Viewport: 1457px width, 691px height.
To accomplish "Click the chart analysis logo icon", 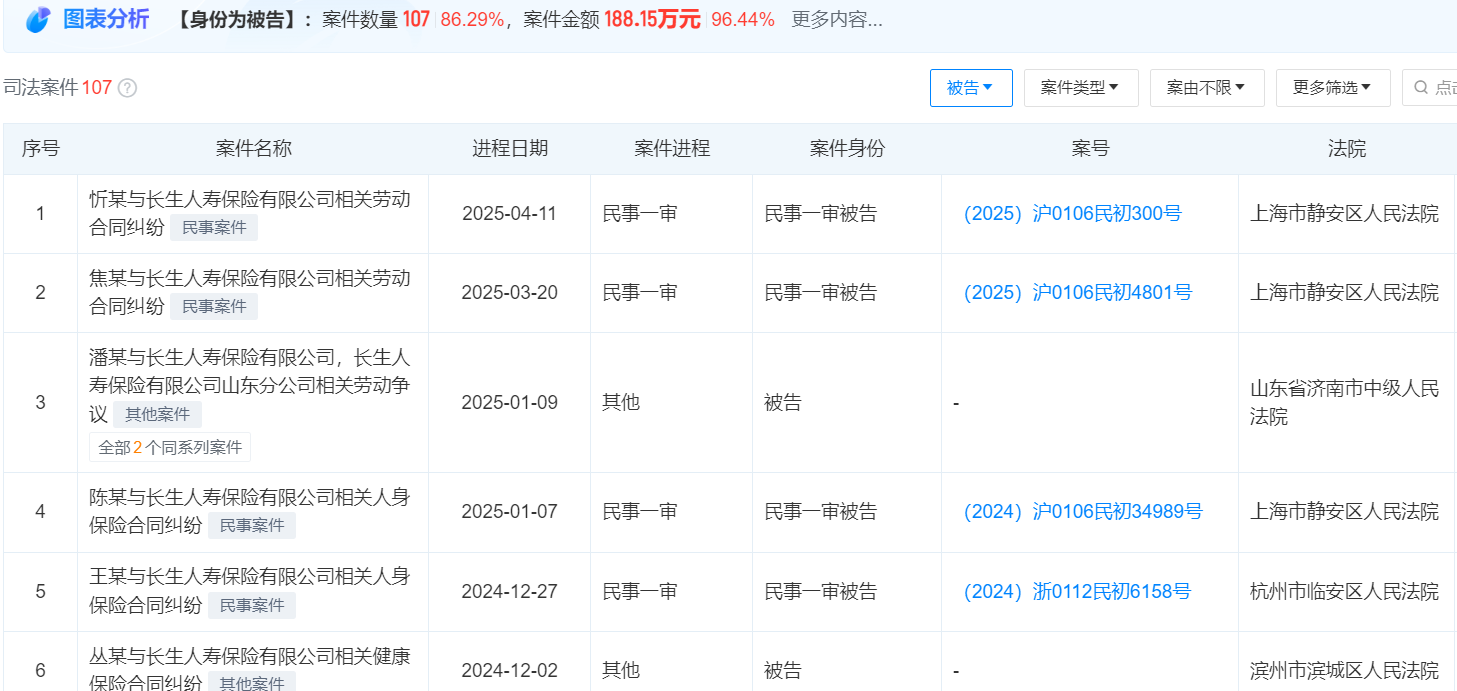I will (38, 19).
